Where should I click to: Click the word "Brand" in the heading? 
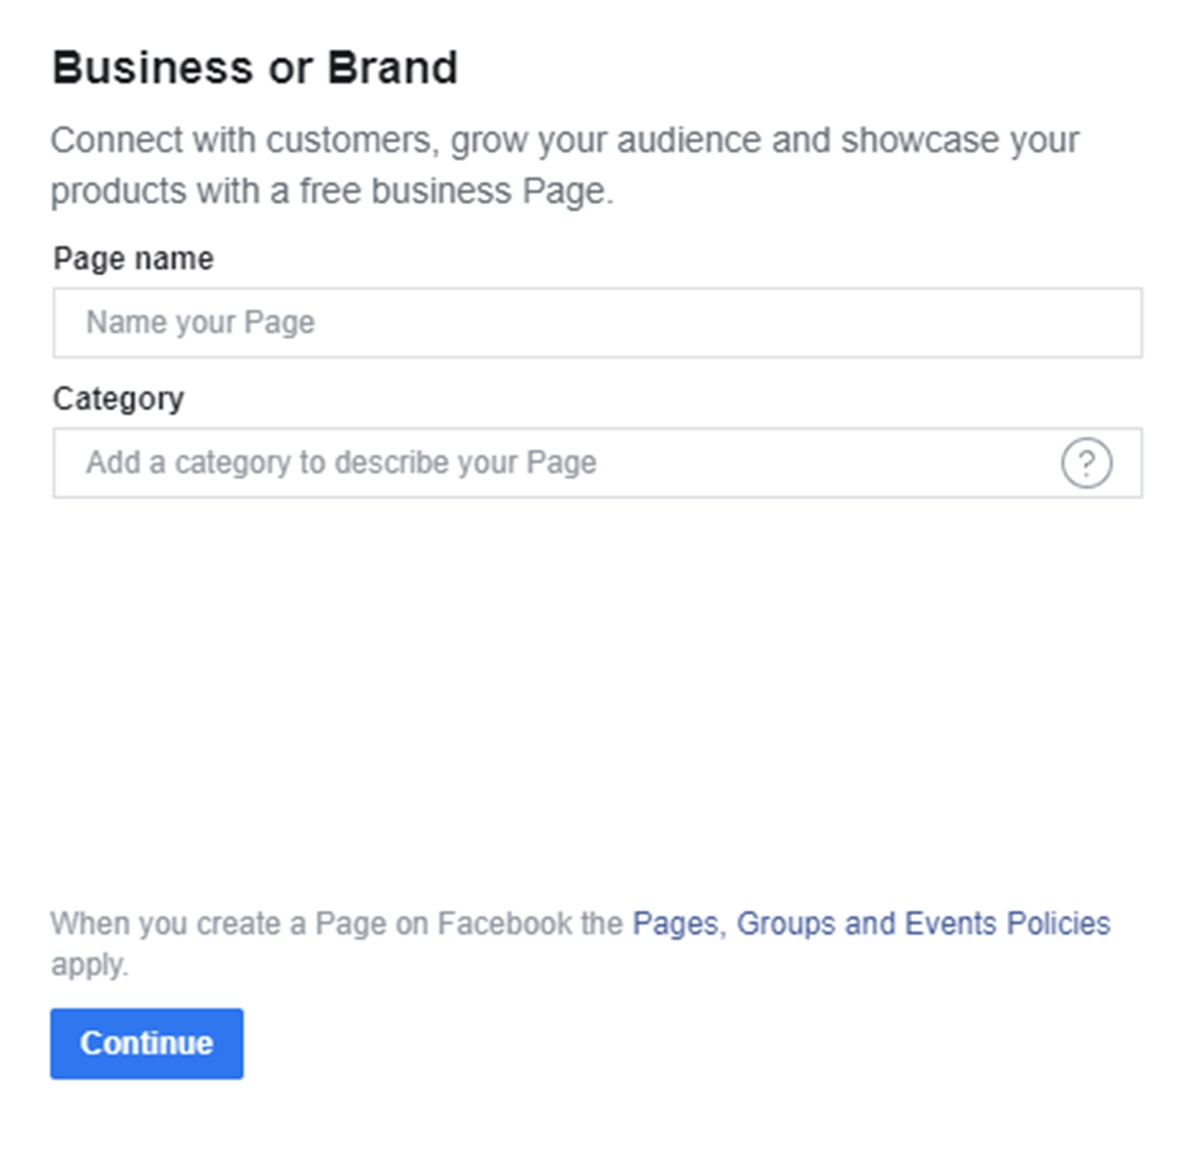[392, 68]
